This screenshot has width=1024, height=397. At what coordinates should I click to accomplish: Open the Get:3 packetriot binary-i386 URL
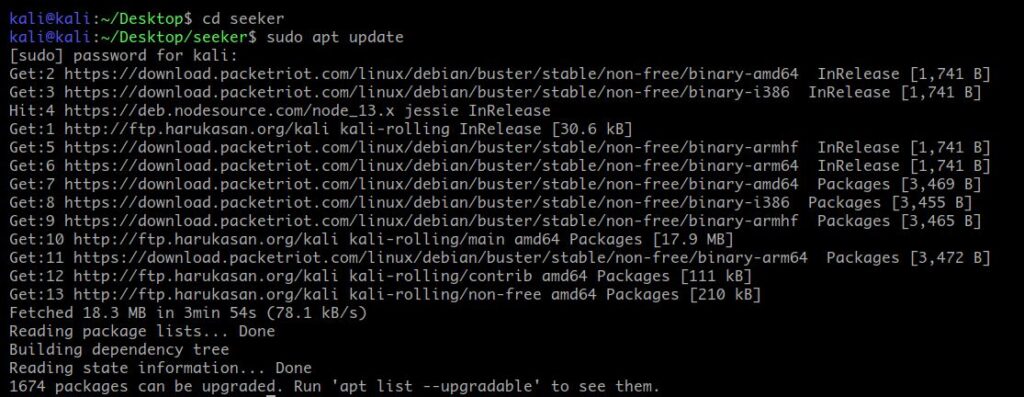pos(426,92)
